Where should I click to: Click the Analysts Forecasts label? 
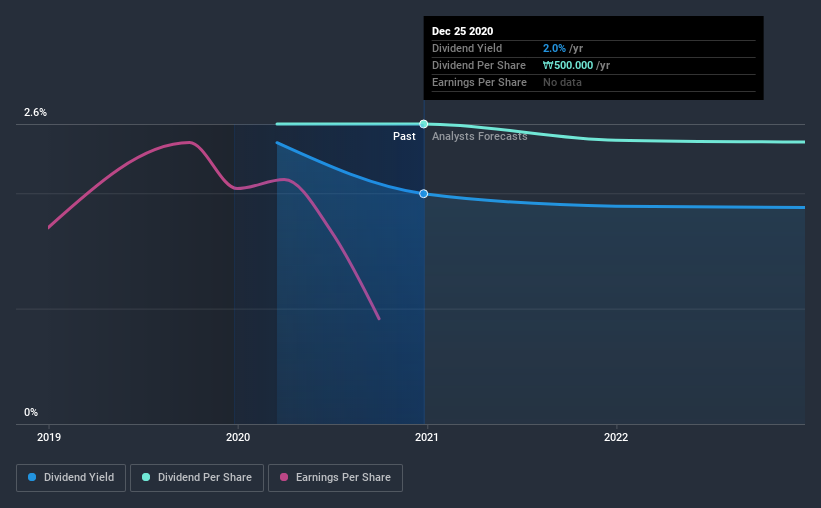click(480, 136)
